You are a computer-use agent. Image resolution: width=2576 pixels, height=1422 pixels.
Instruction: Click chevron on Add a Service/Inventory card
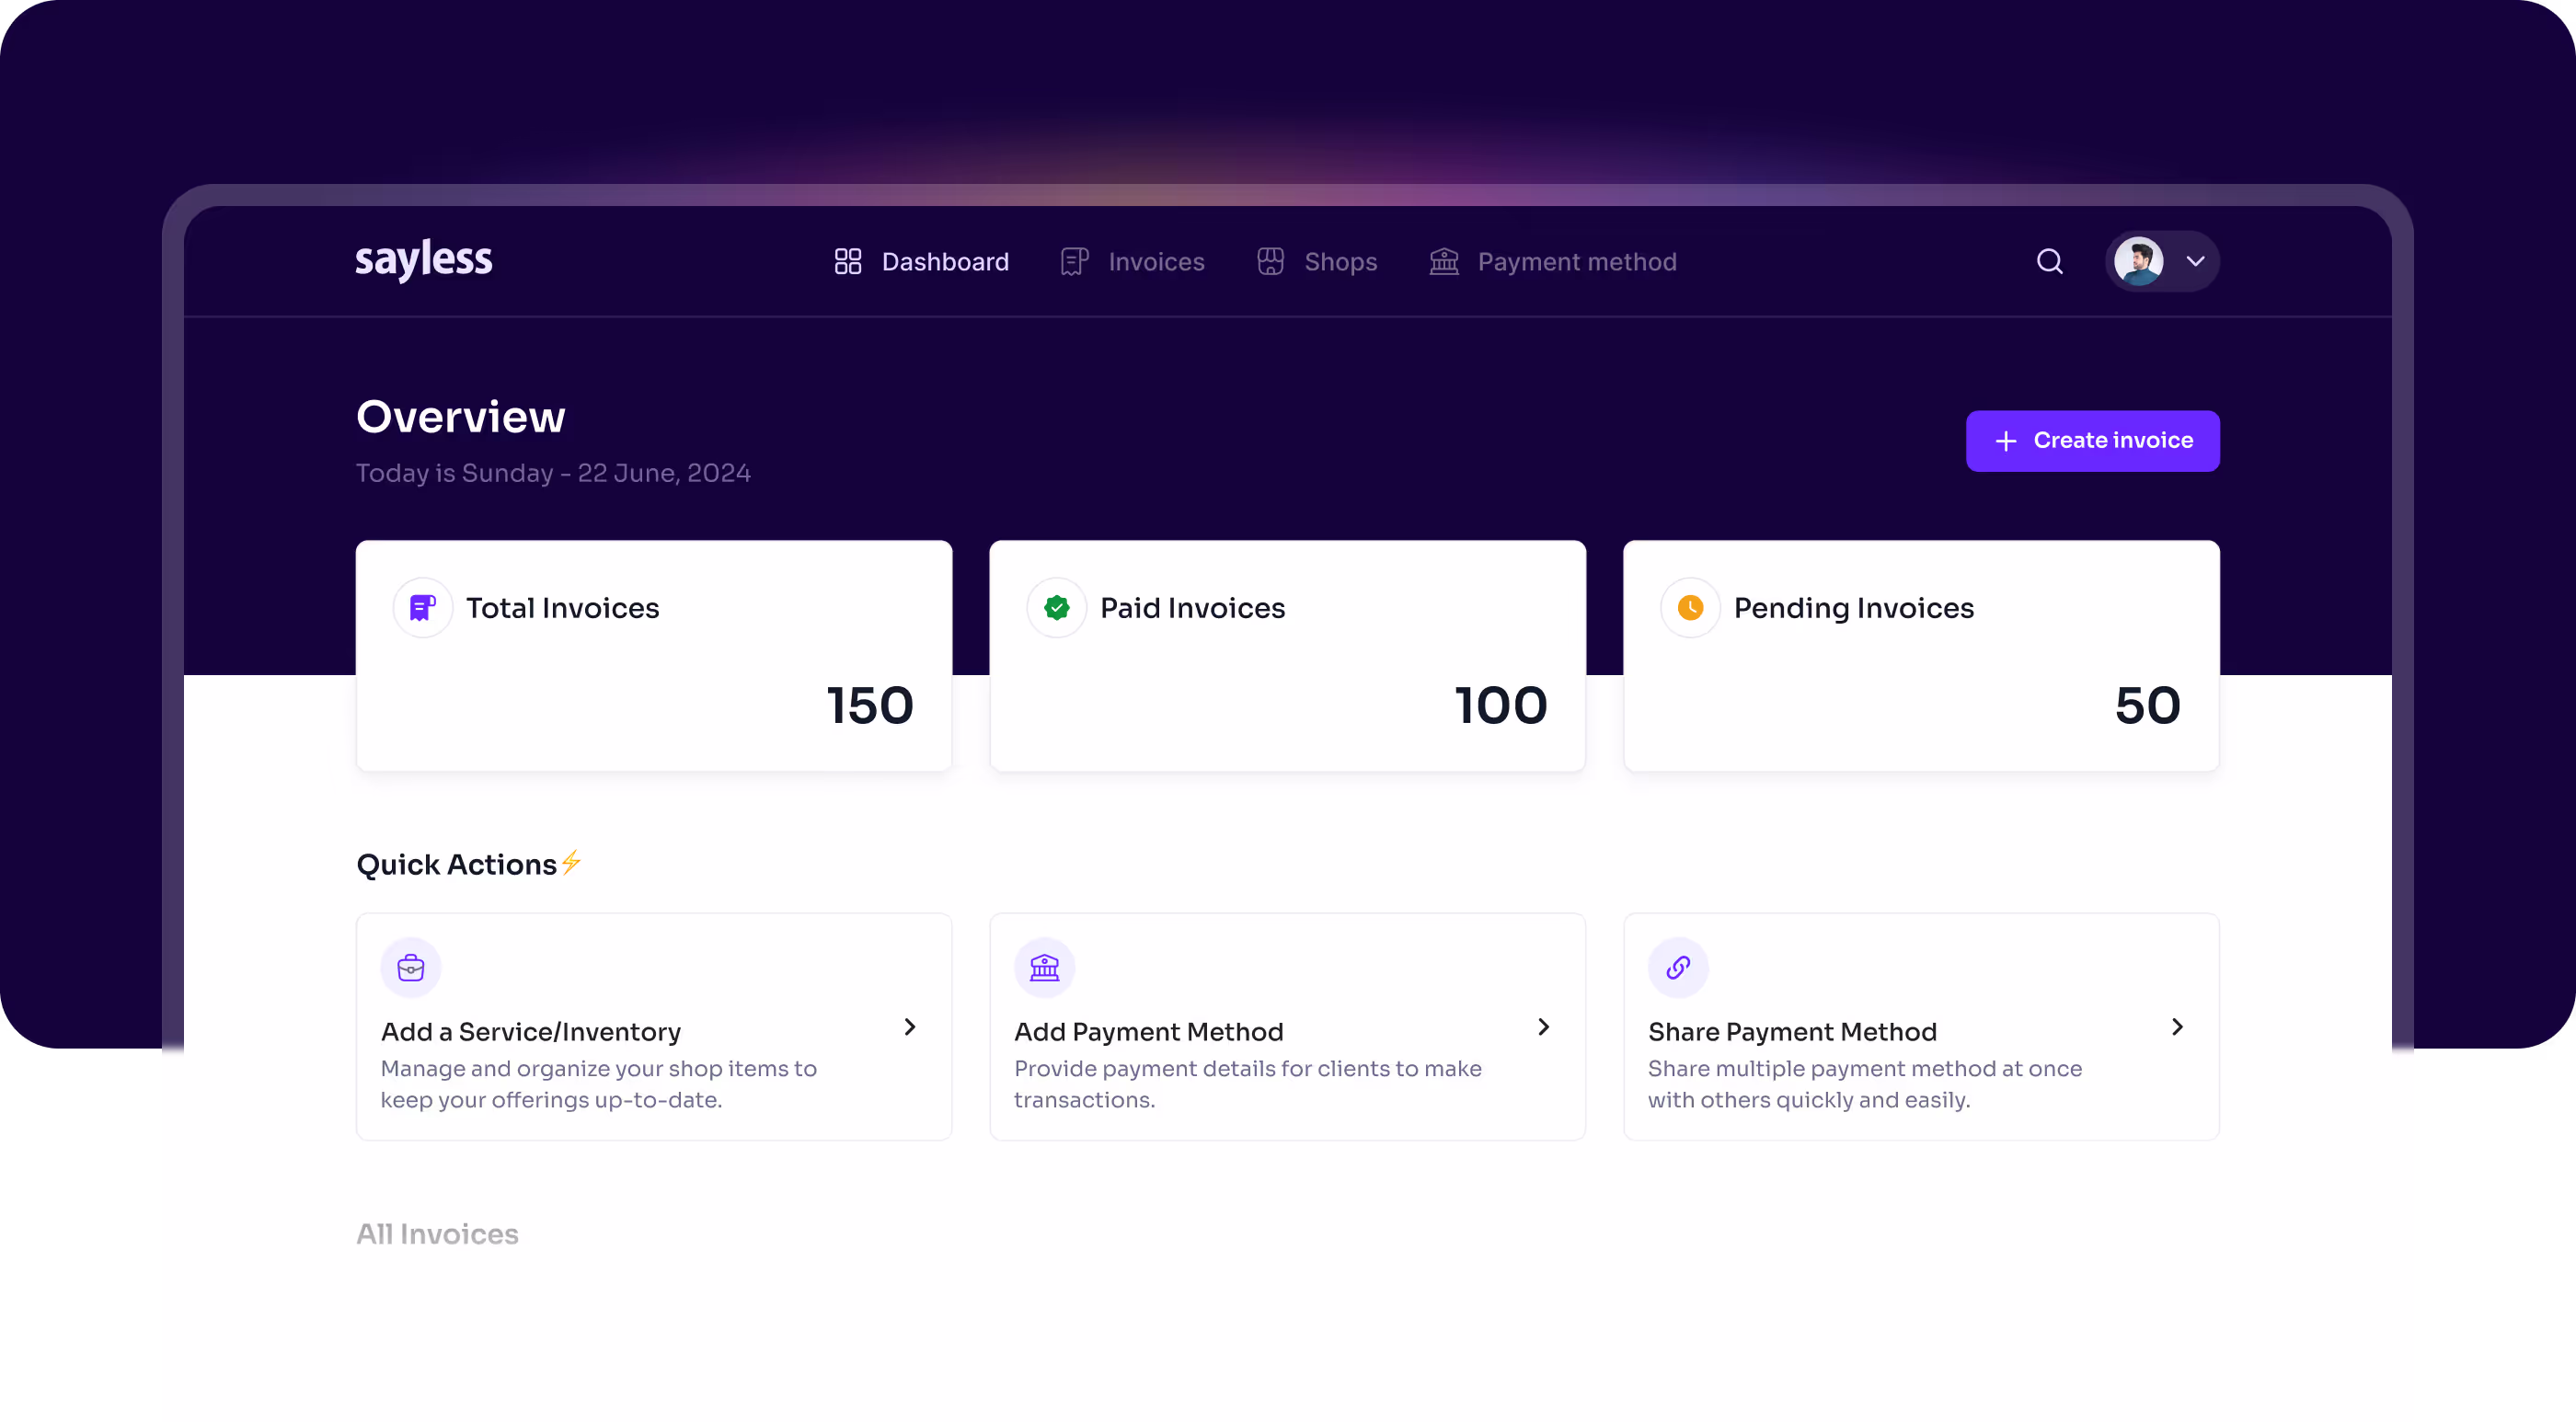(910, 1027)
